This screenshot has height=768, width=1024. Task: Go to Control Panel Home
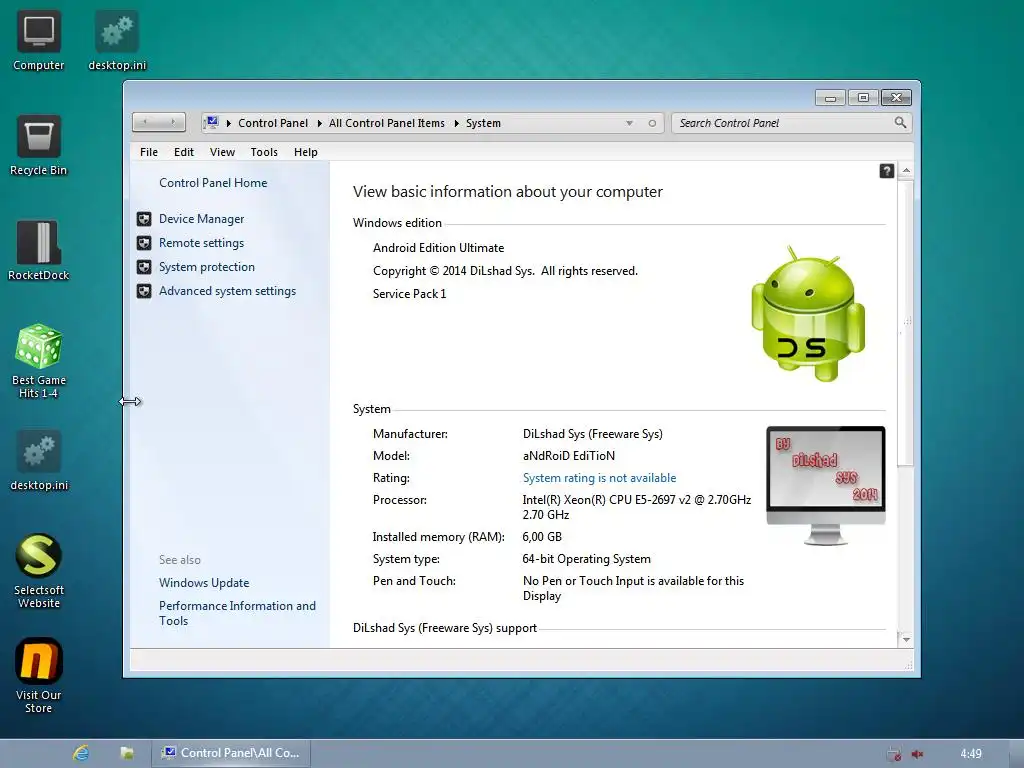tap(213, 183)
